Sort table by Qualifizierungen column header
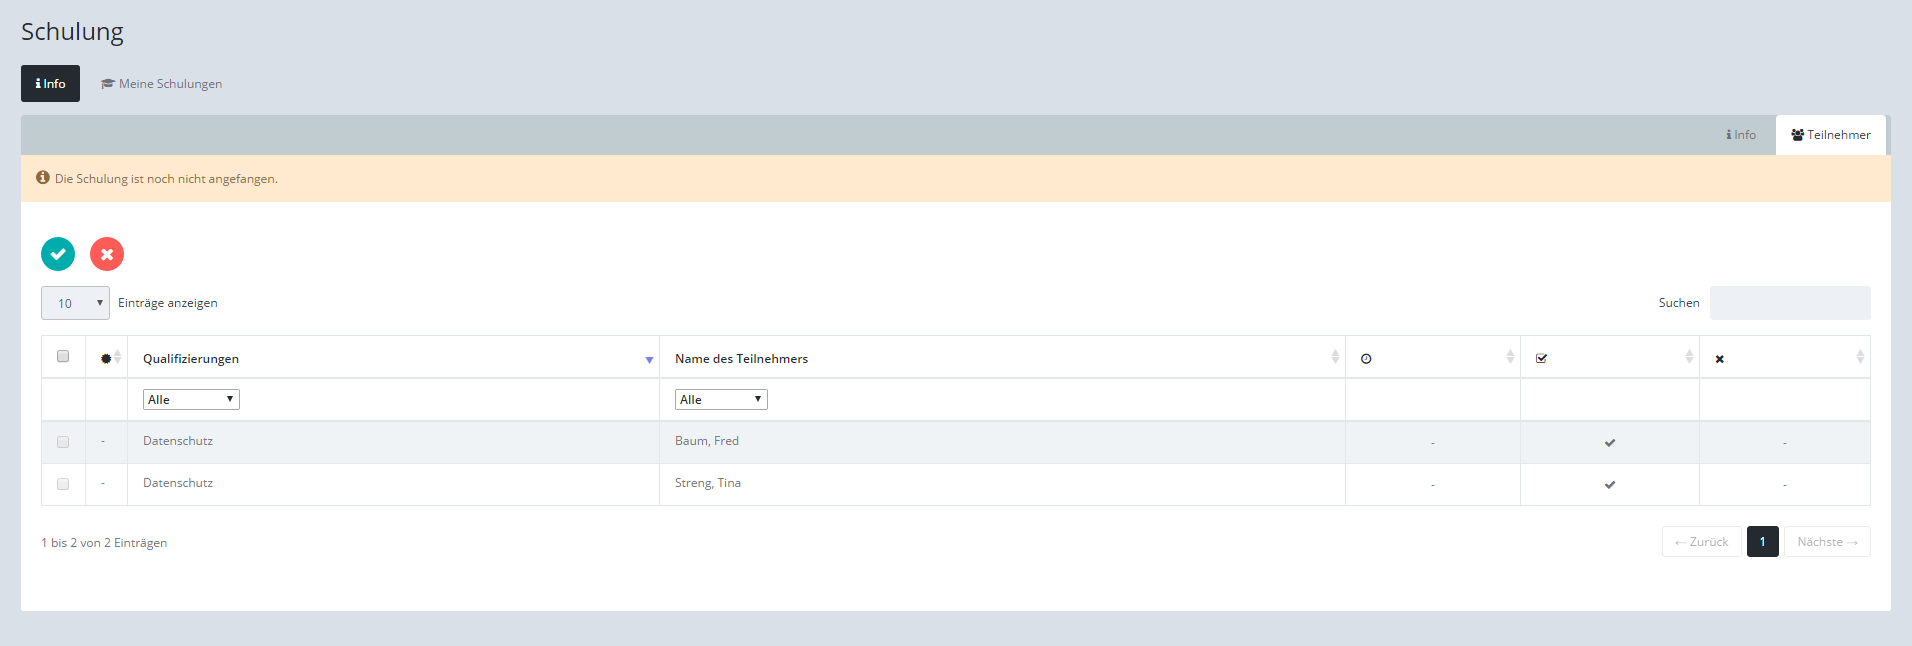This screenshot has height=646, width=1912. [392, 358]
